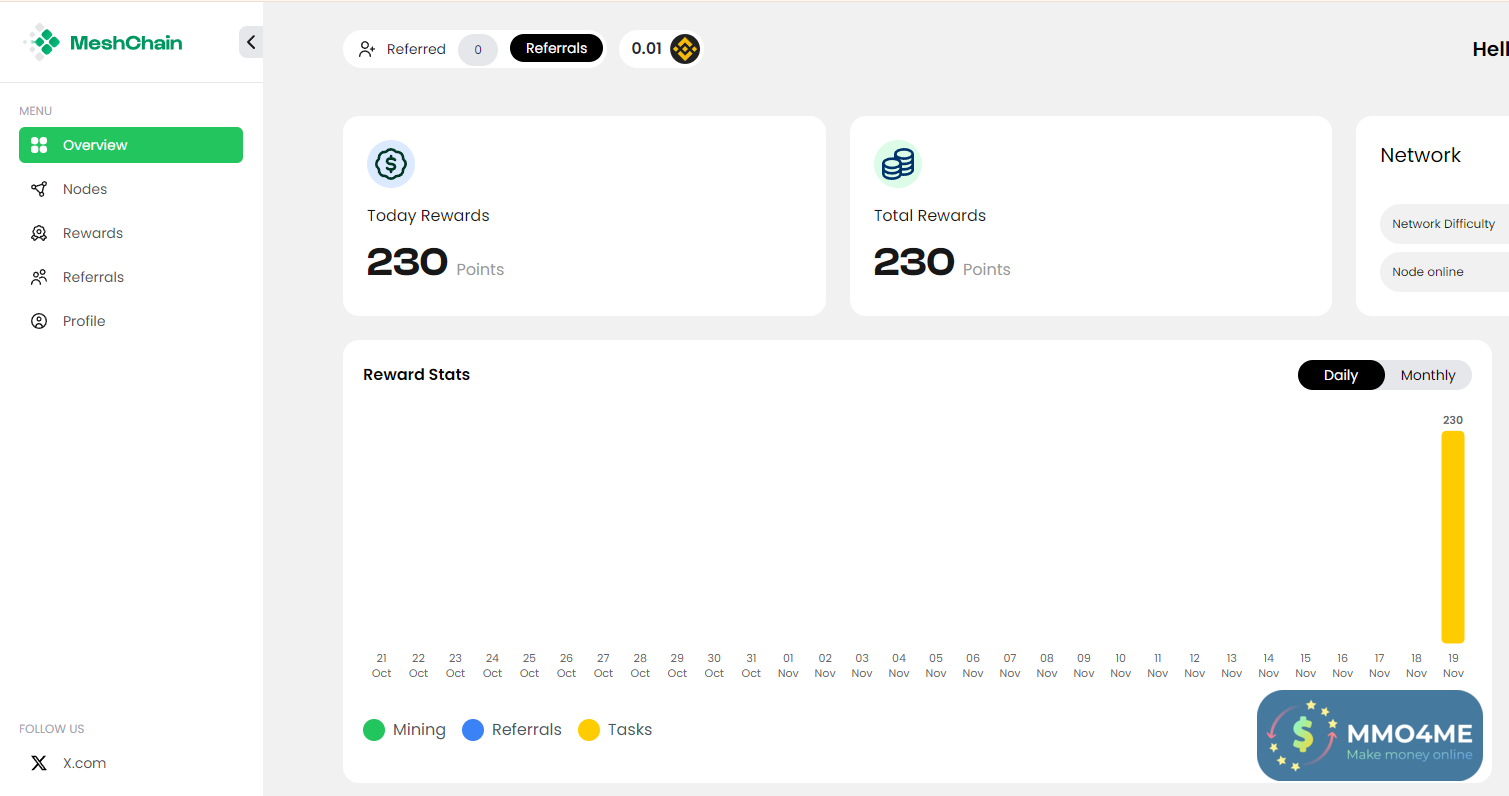Switch reward stats to Monthly view

pyautogui.click(x=1427, y=375)
